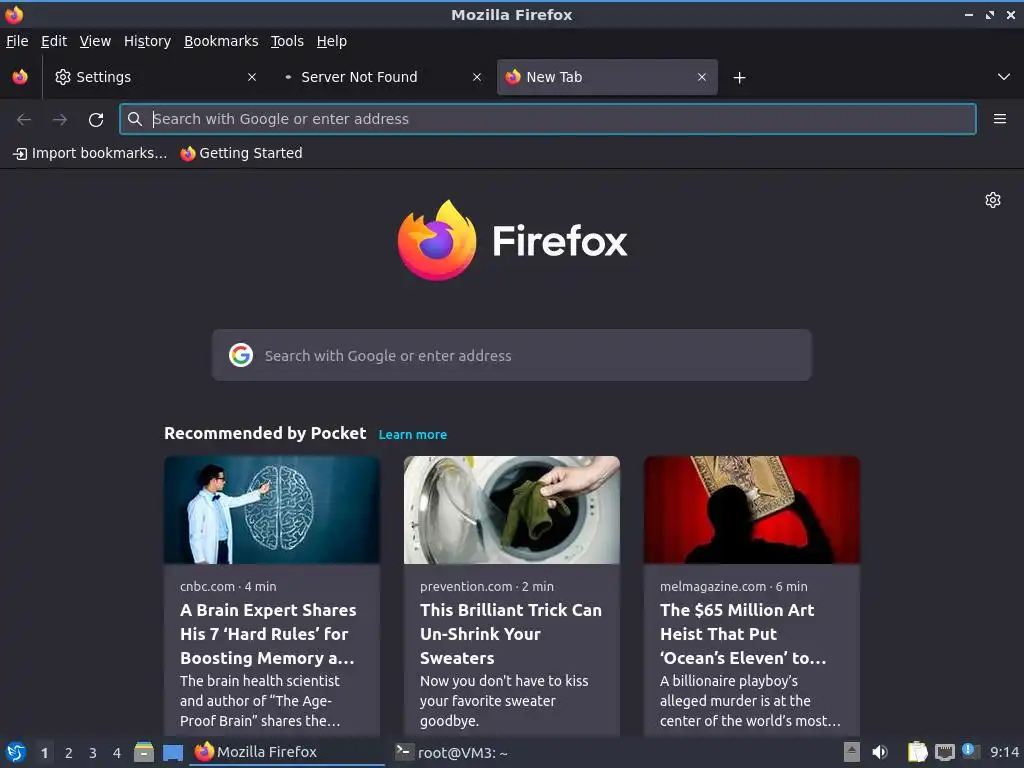The width and height of the screenshot is (1024, 768).
Task: Close the Server Not Found tab
Action: [x=477, y=77]
